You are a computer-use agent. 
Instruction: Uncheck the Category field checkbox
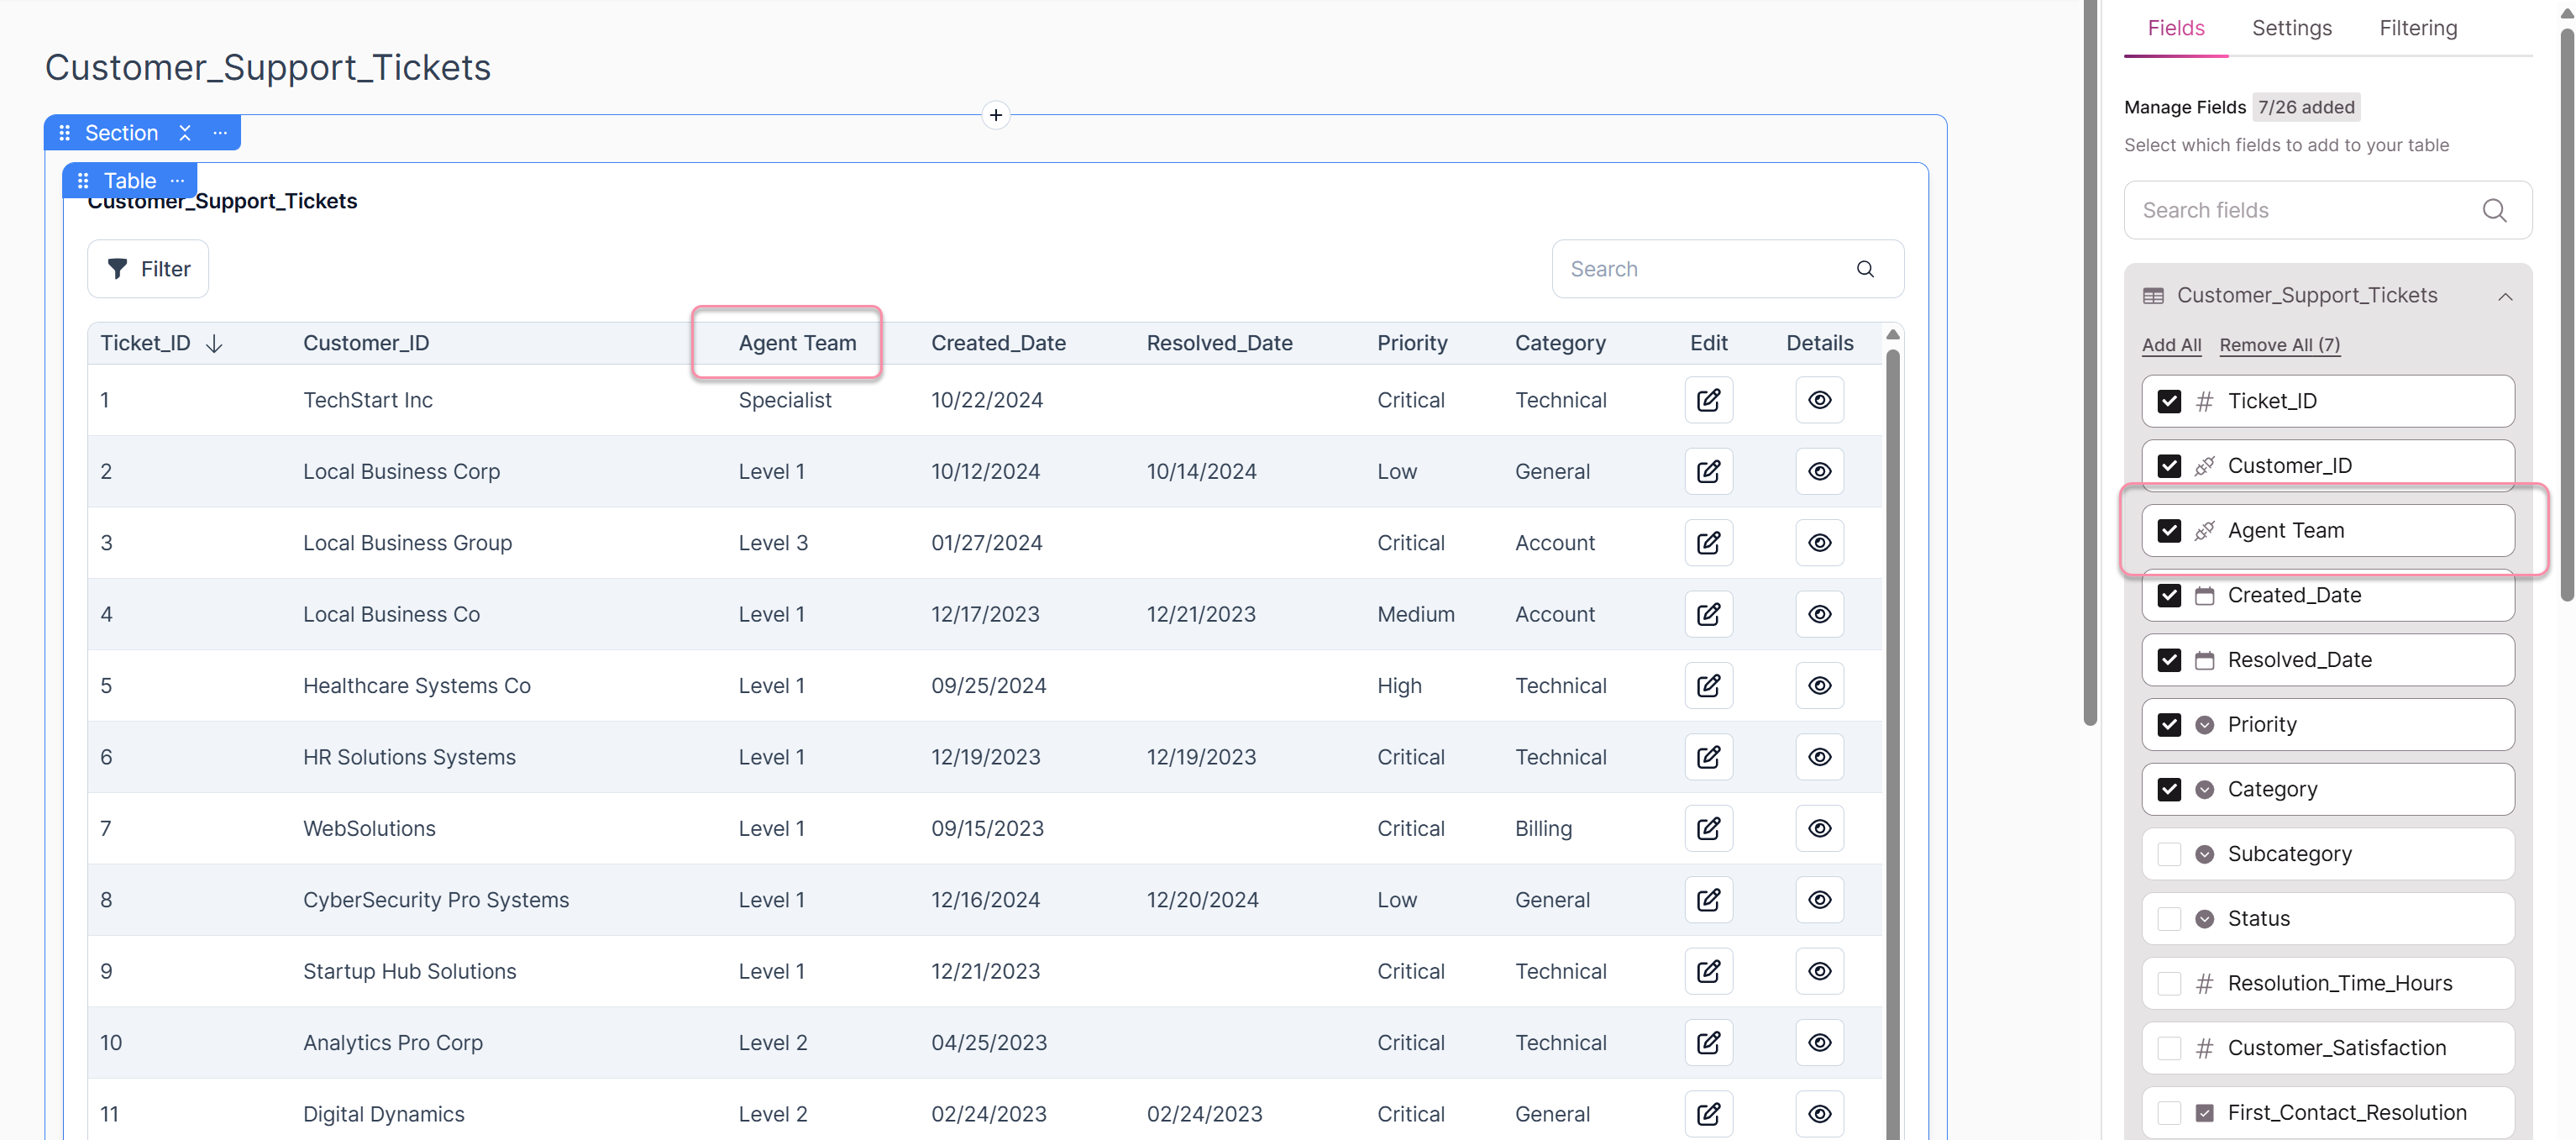(2169, 789)
